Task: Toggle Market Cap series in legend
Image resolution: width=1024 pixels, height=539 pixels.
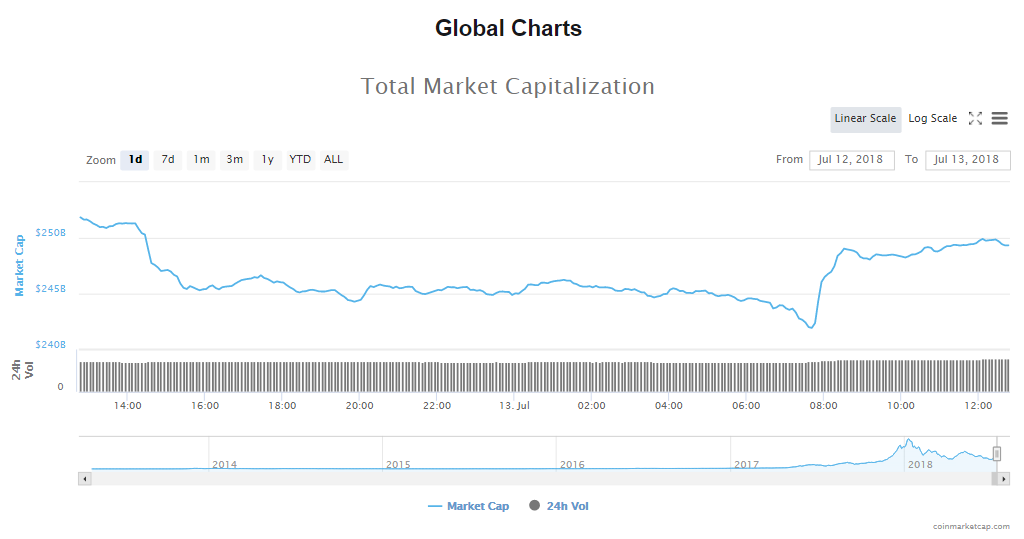Action: [x=468, y=506]
